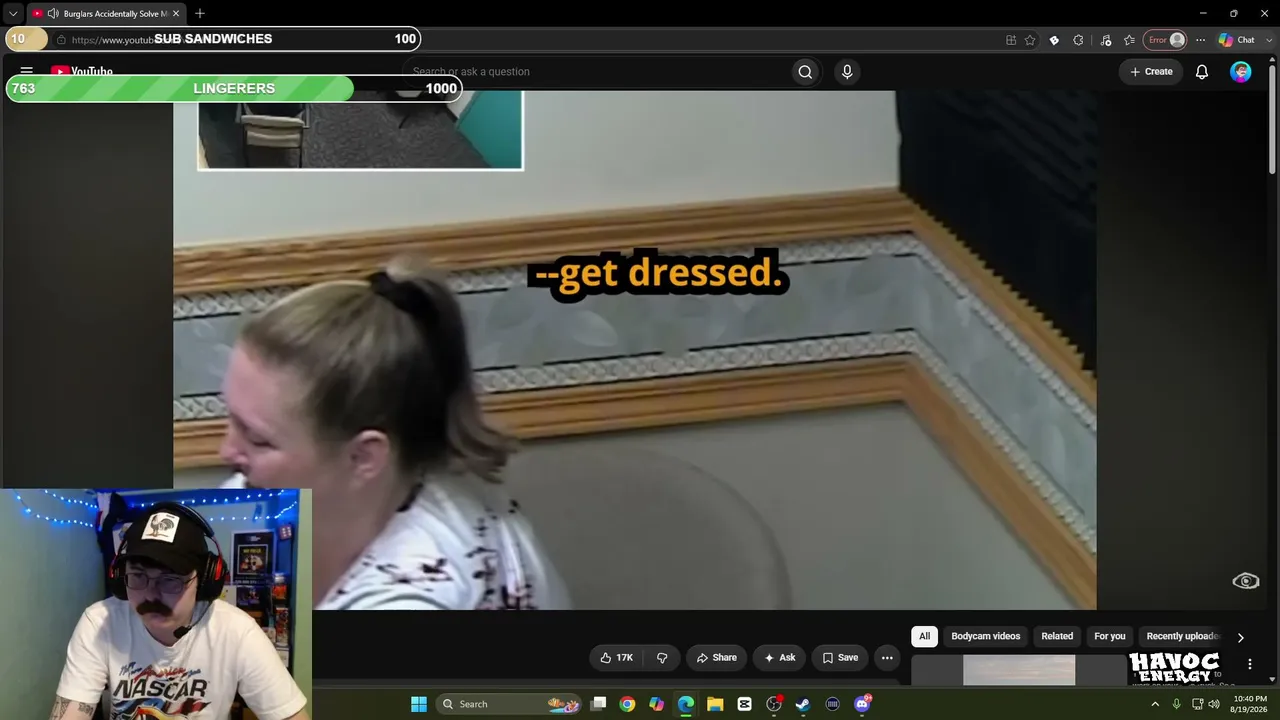Open CapCut from the taskbar
1280x720 pixels.
coord(744,704)
